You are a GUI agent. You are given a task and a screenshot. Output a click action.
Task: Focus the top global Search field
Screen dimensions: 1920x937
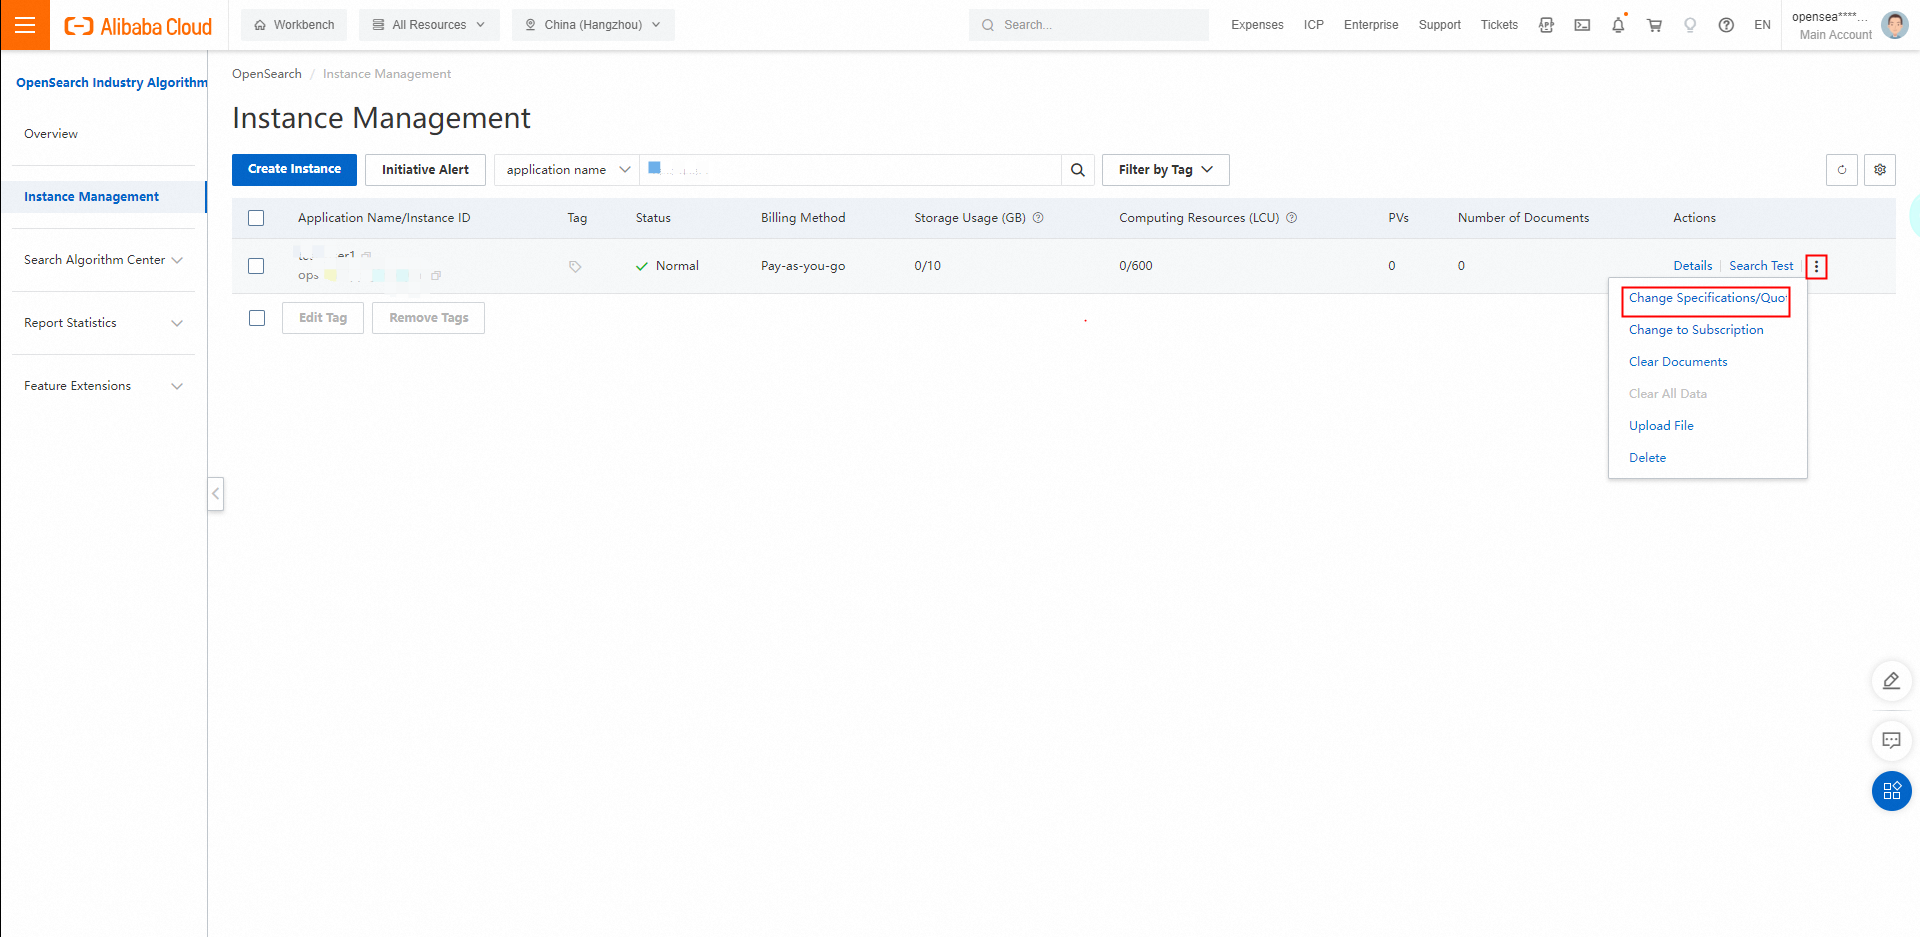tap(1088, 25)
